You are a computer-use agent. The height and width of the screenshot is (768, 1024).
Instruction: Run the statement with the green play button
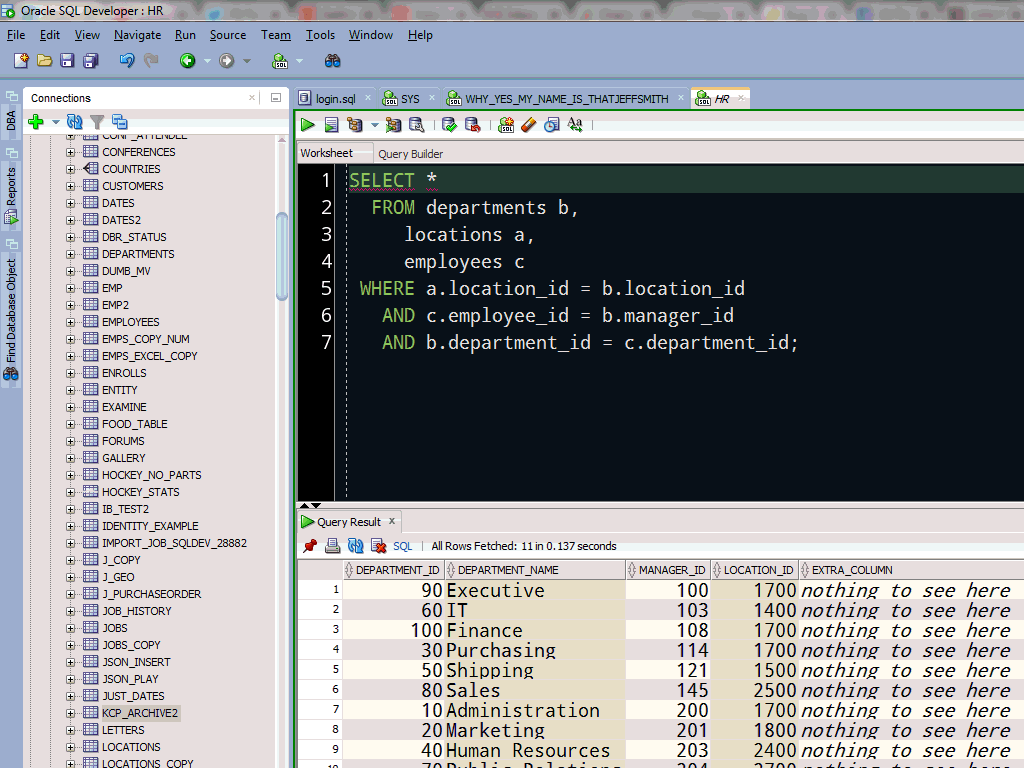click(x=308, y=125)
